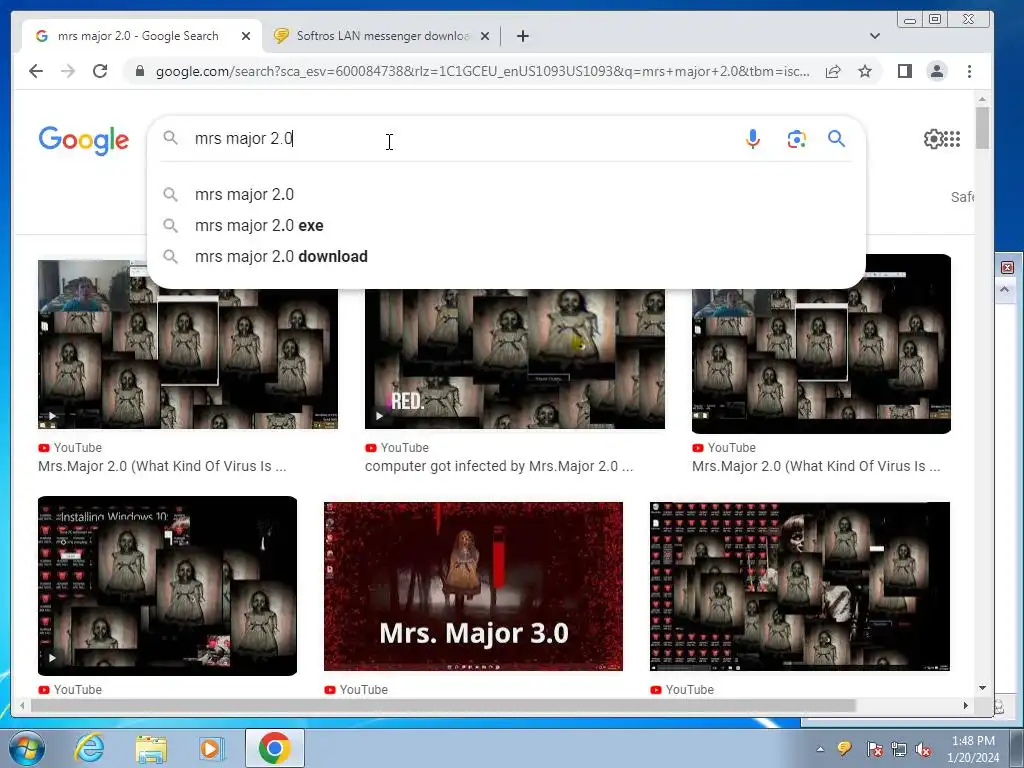Click YouTube source under Mrs. Major 3.0 image

pos(356,690)
